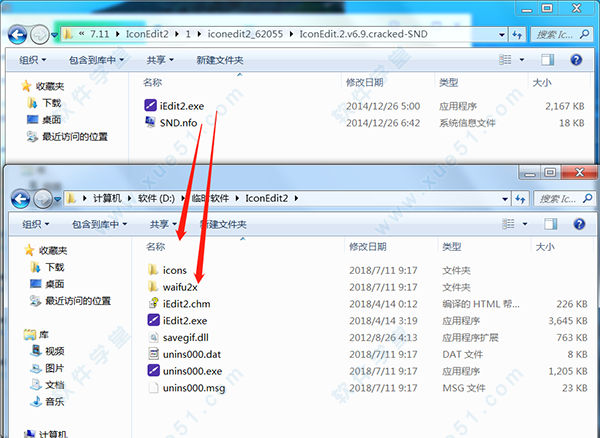Image resolution: width=600 pixels, height=438 pixels.
Task: Open 桌面 in lower window sidebar
Action: pyautogui.click(x=54, y=284)
